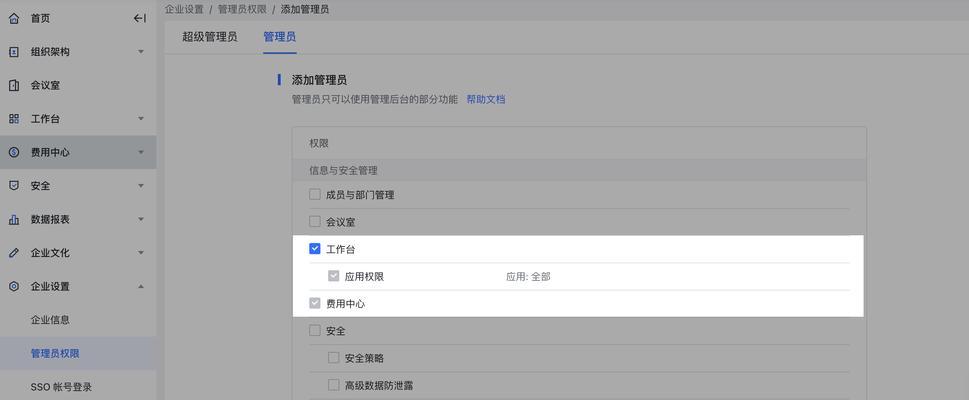Click the meeting room door icon
Viewport: 969px width, 400px height.
pyautogui.click(x=14, y=85)
